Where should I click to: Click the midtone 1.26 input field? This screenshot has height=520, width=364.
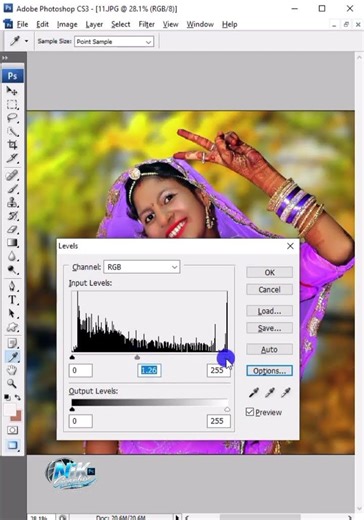click(149, 370)
